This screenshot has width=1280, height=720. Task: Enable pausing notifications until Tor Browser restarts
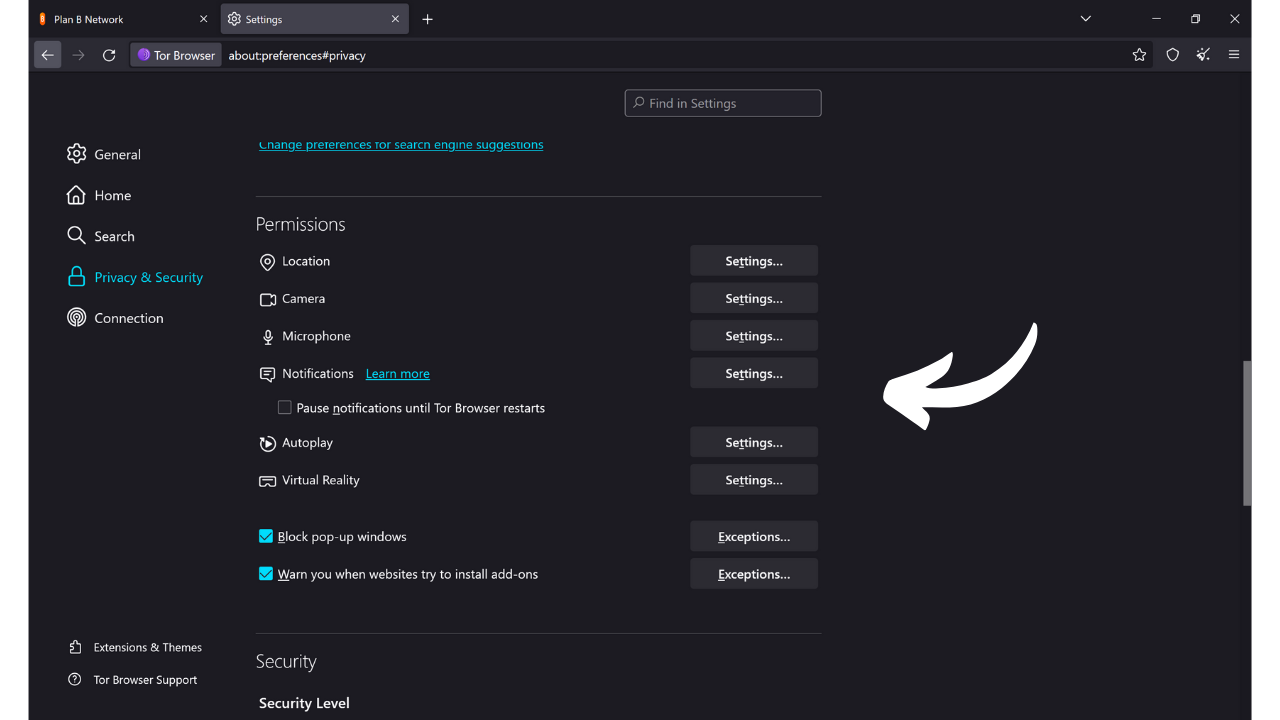click(285, 407)
